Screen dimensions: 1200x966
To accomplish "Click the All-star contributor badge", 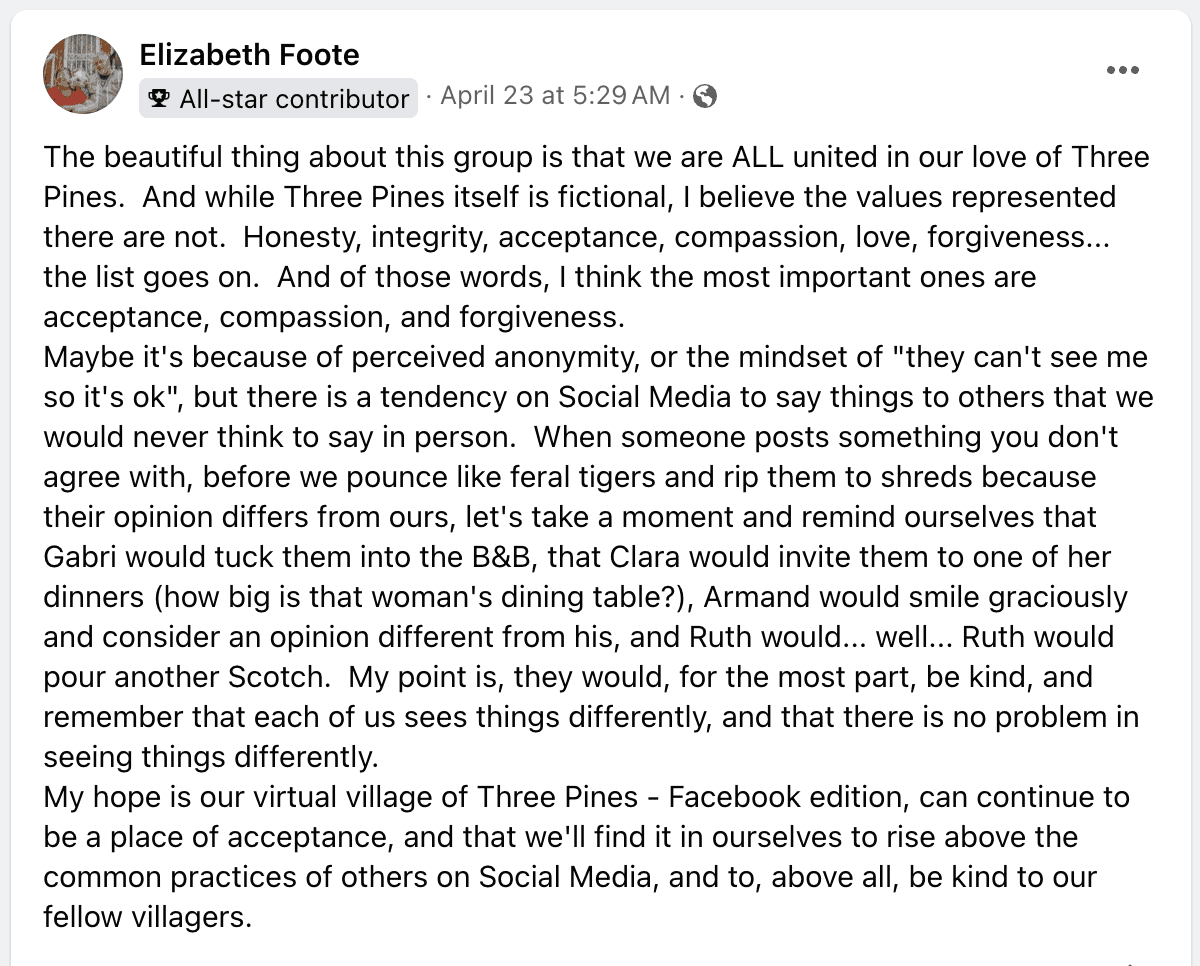I will (278, 98).
